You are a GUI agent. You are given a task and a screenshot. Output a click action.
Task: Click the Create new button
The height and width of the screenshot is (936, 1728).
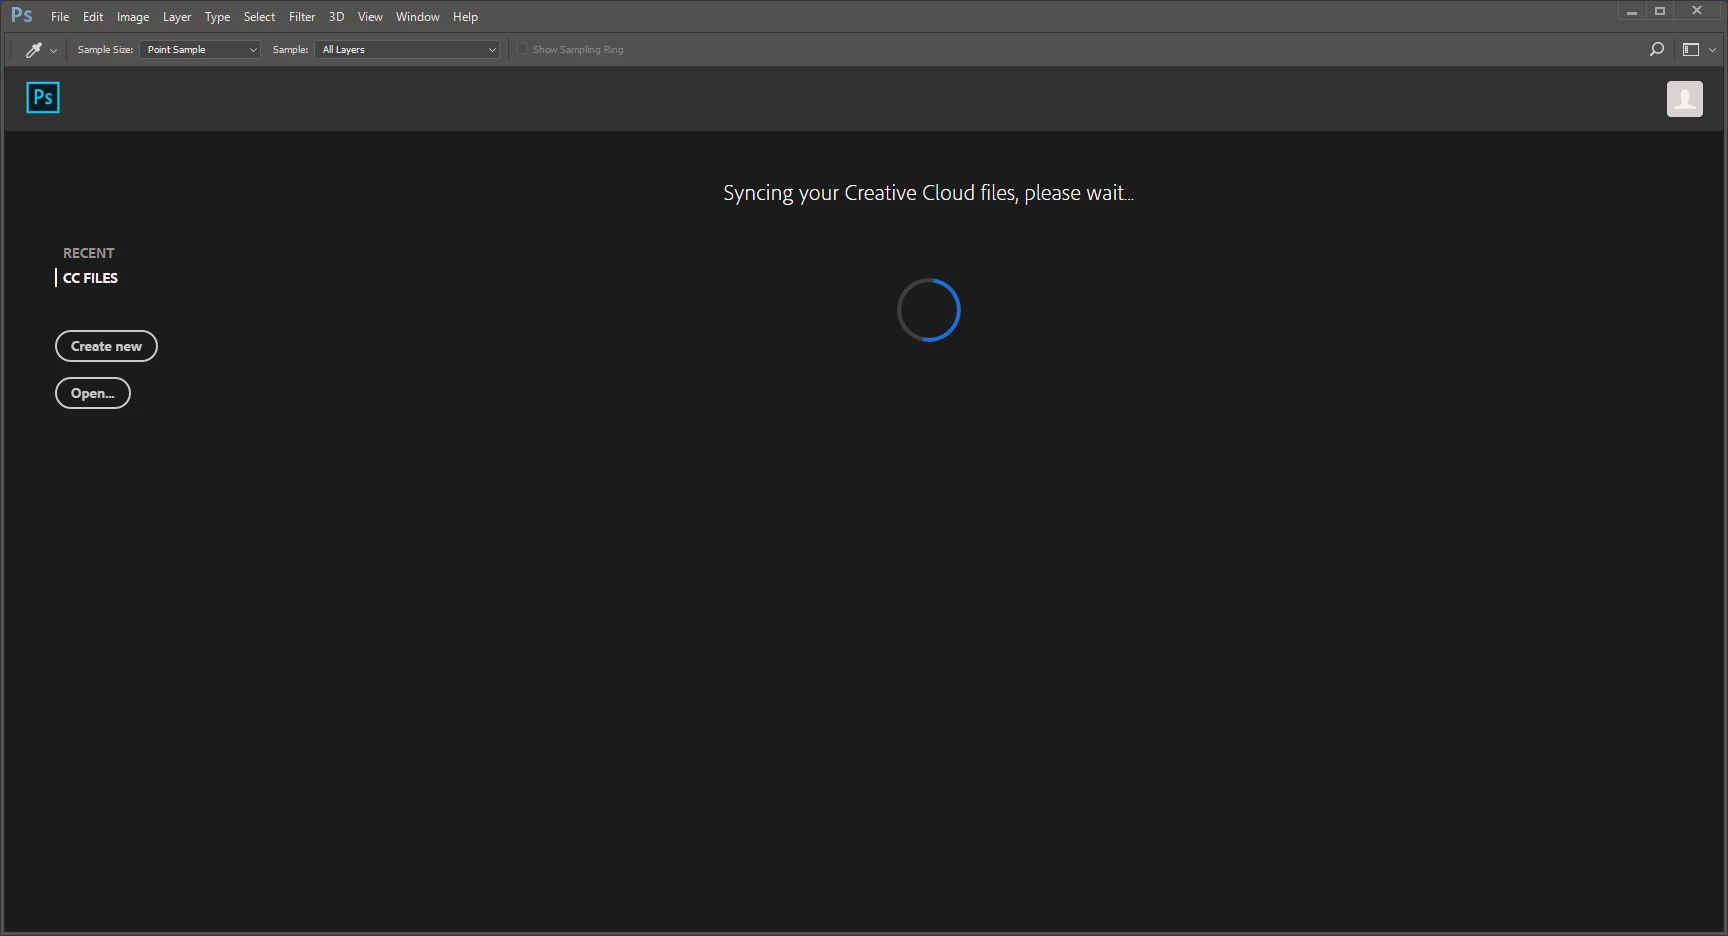click(106, 346)
